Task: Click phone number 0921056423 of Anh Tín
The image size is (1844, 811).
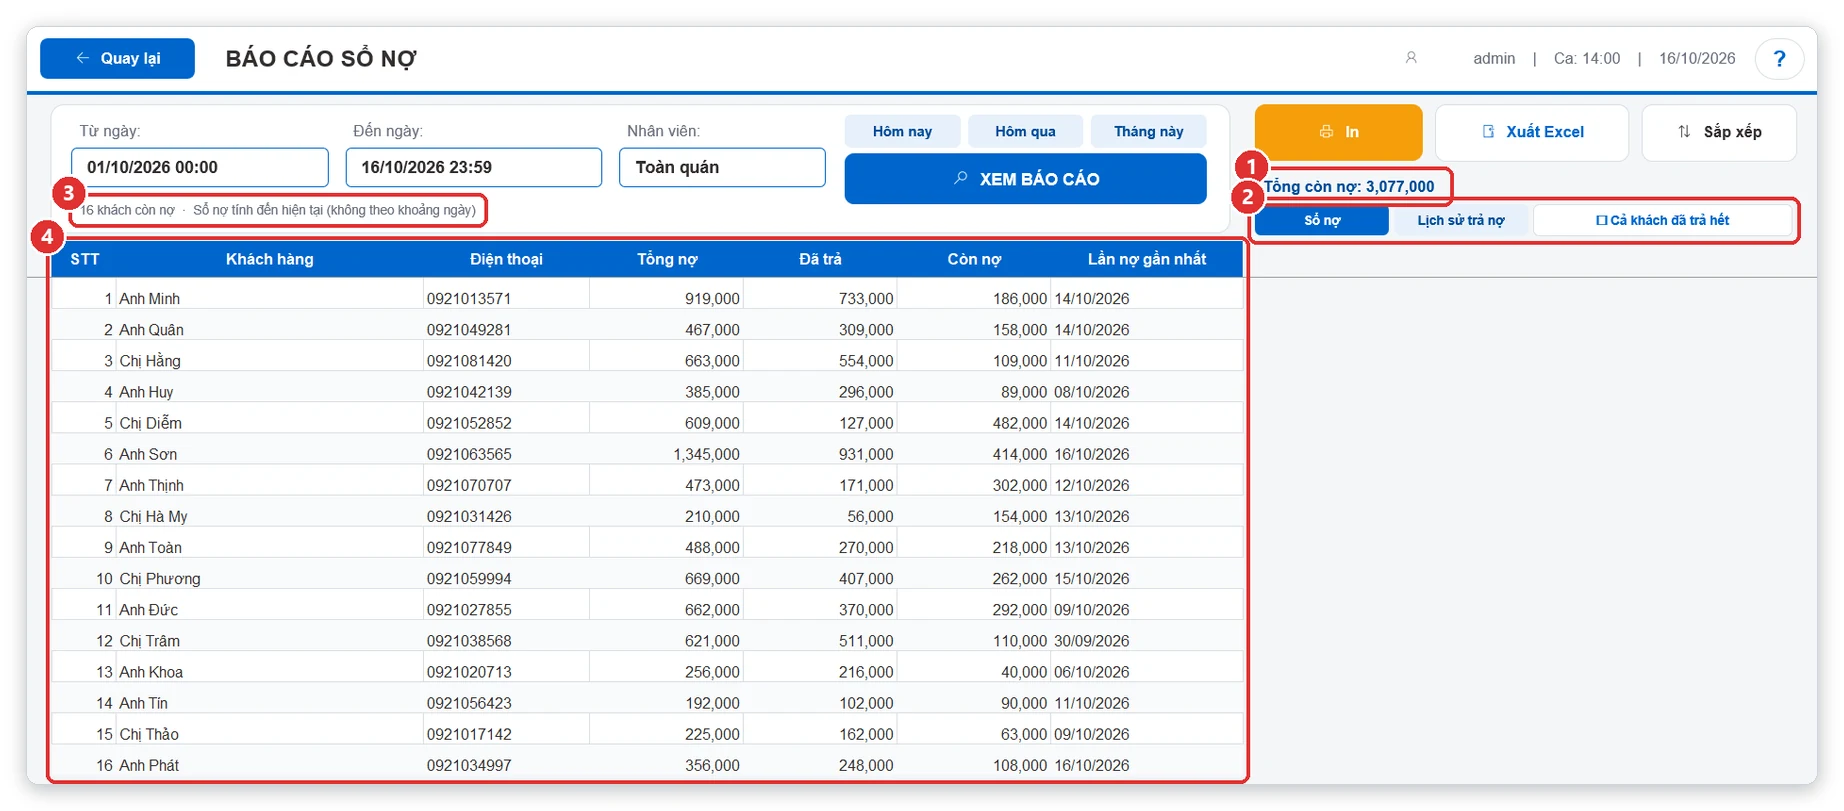Action: point(469,703)
